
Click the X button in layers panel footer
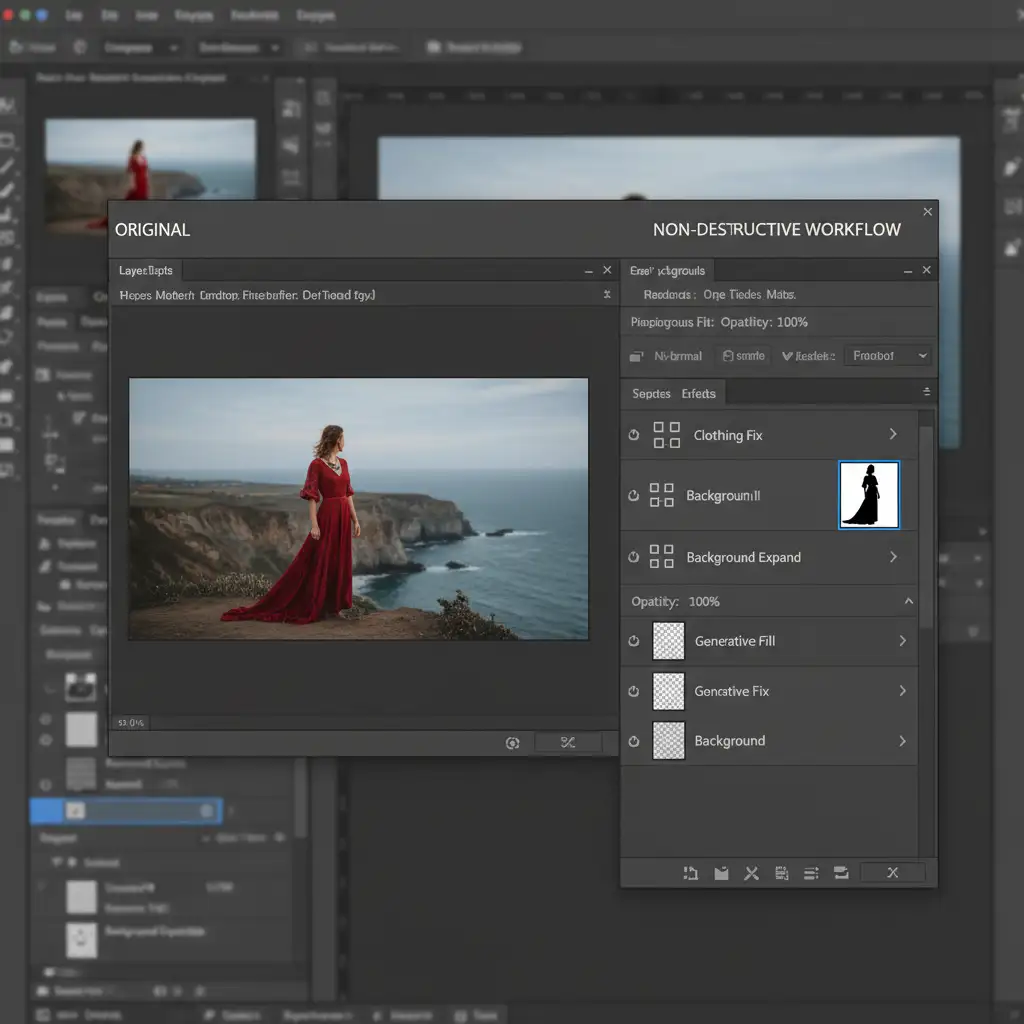click(x=893, y=873)
